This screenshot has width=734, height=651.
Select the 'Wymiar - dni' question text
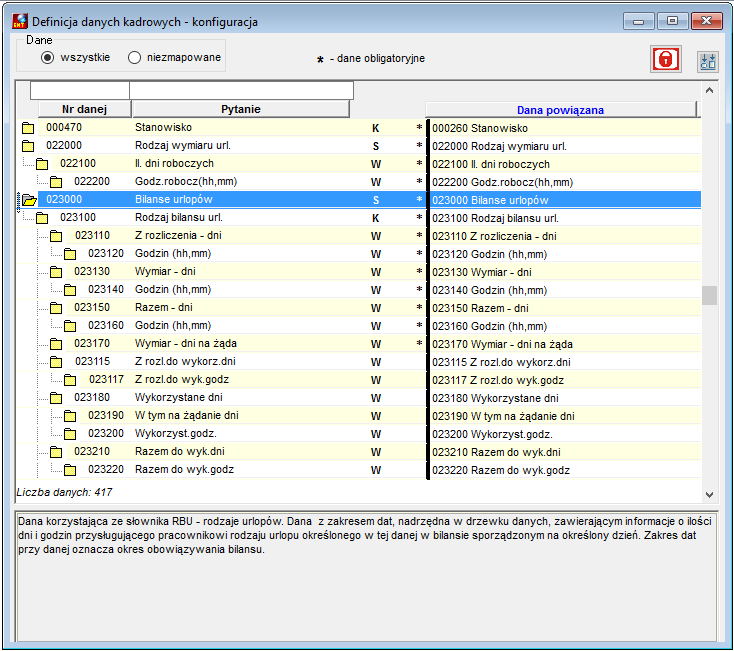click(165, 271)
